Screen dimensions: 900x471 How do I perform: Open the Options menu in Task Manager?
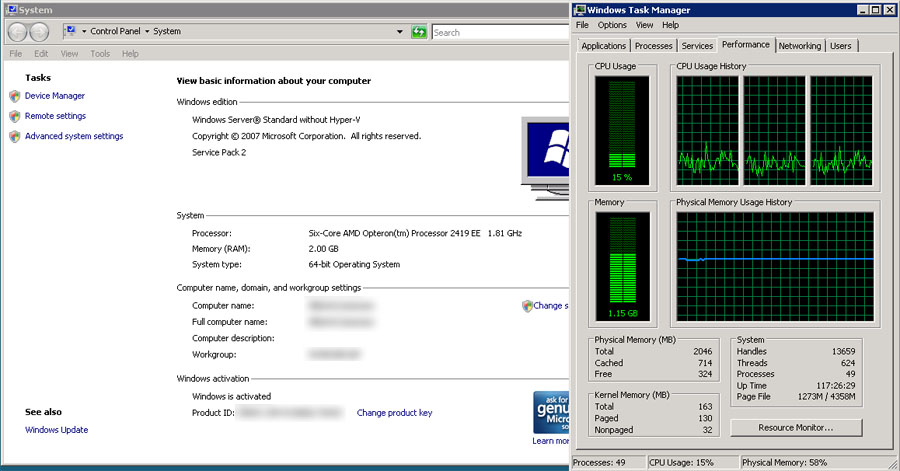612,25
